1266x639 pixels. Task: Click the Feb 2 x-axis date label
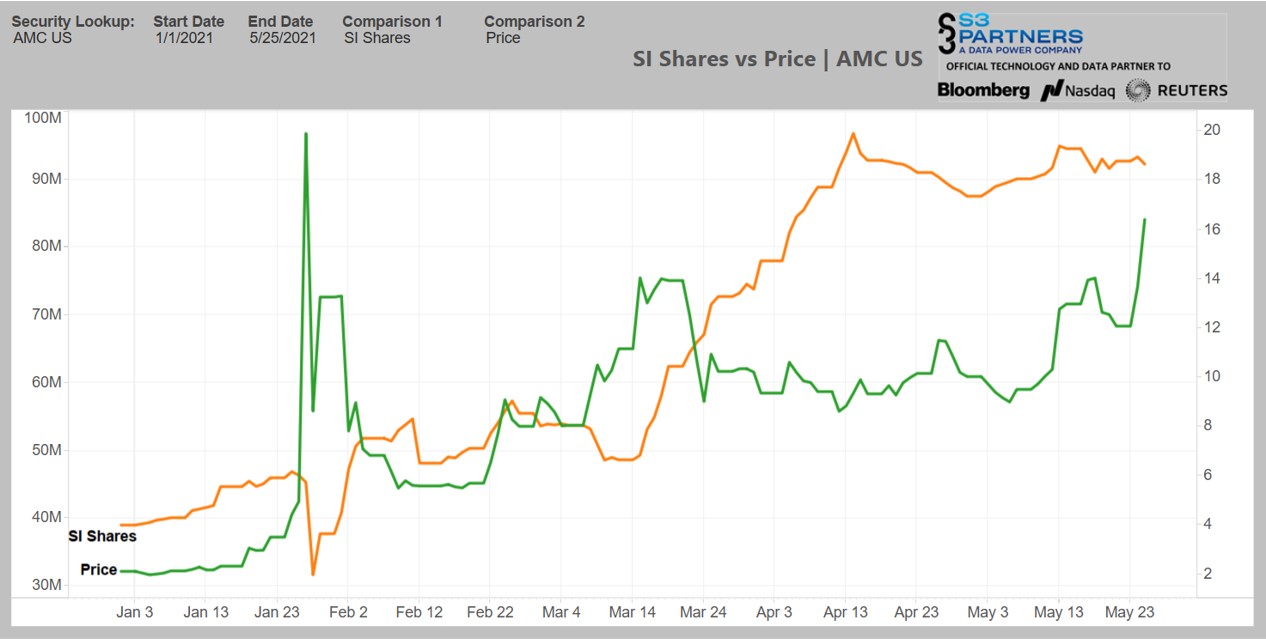coord(348,612)
